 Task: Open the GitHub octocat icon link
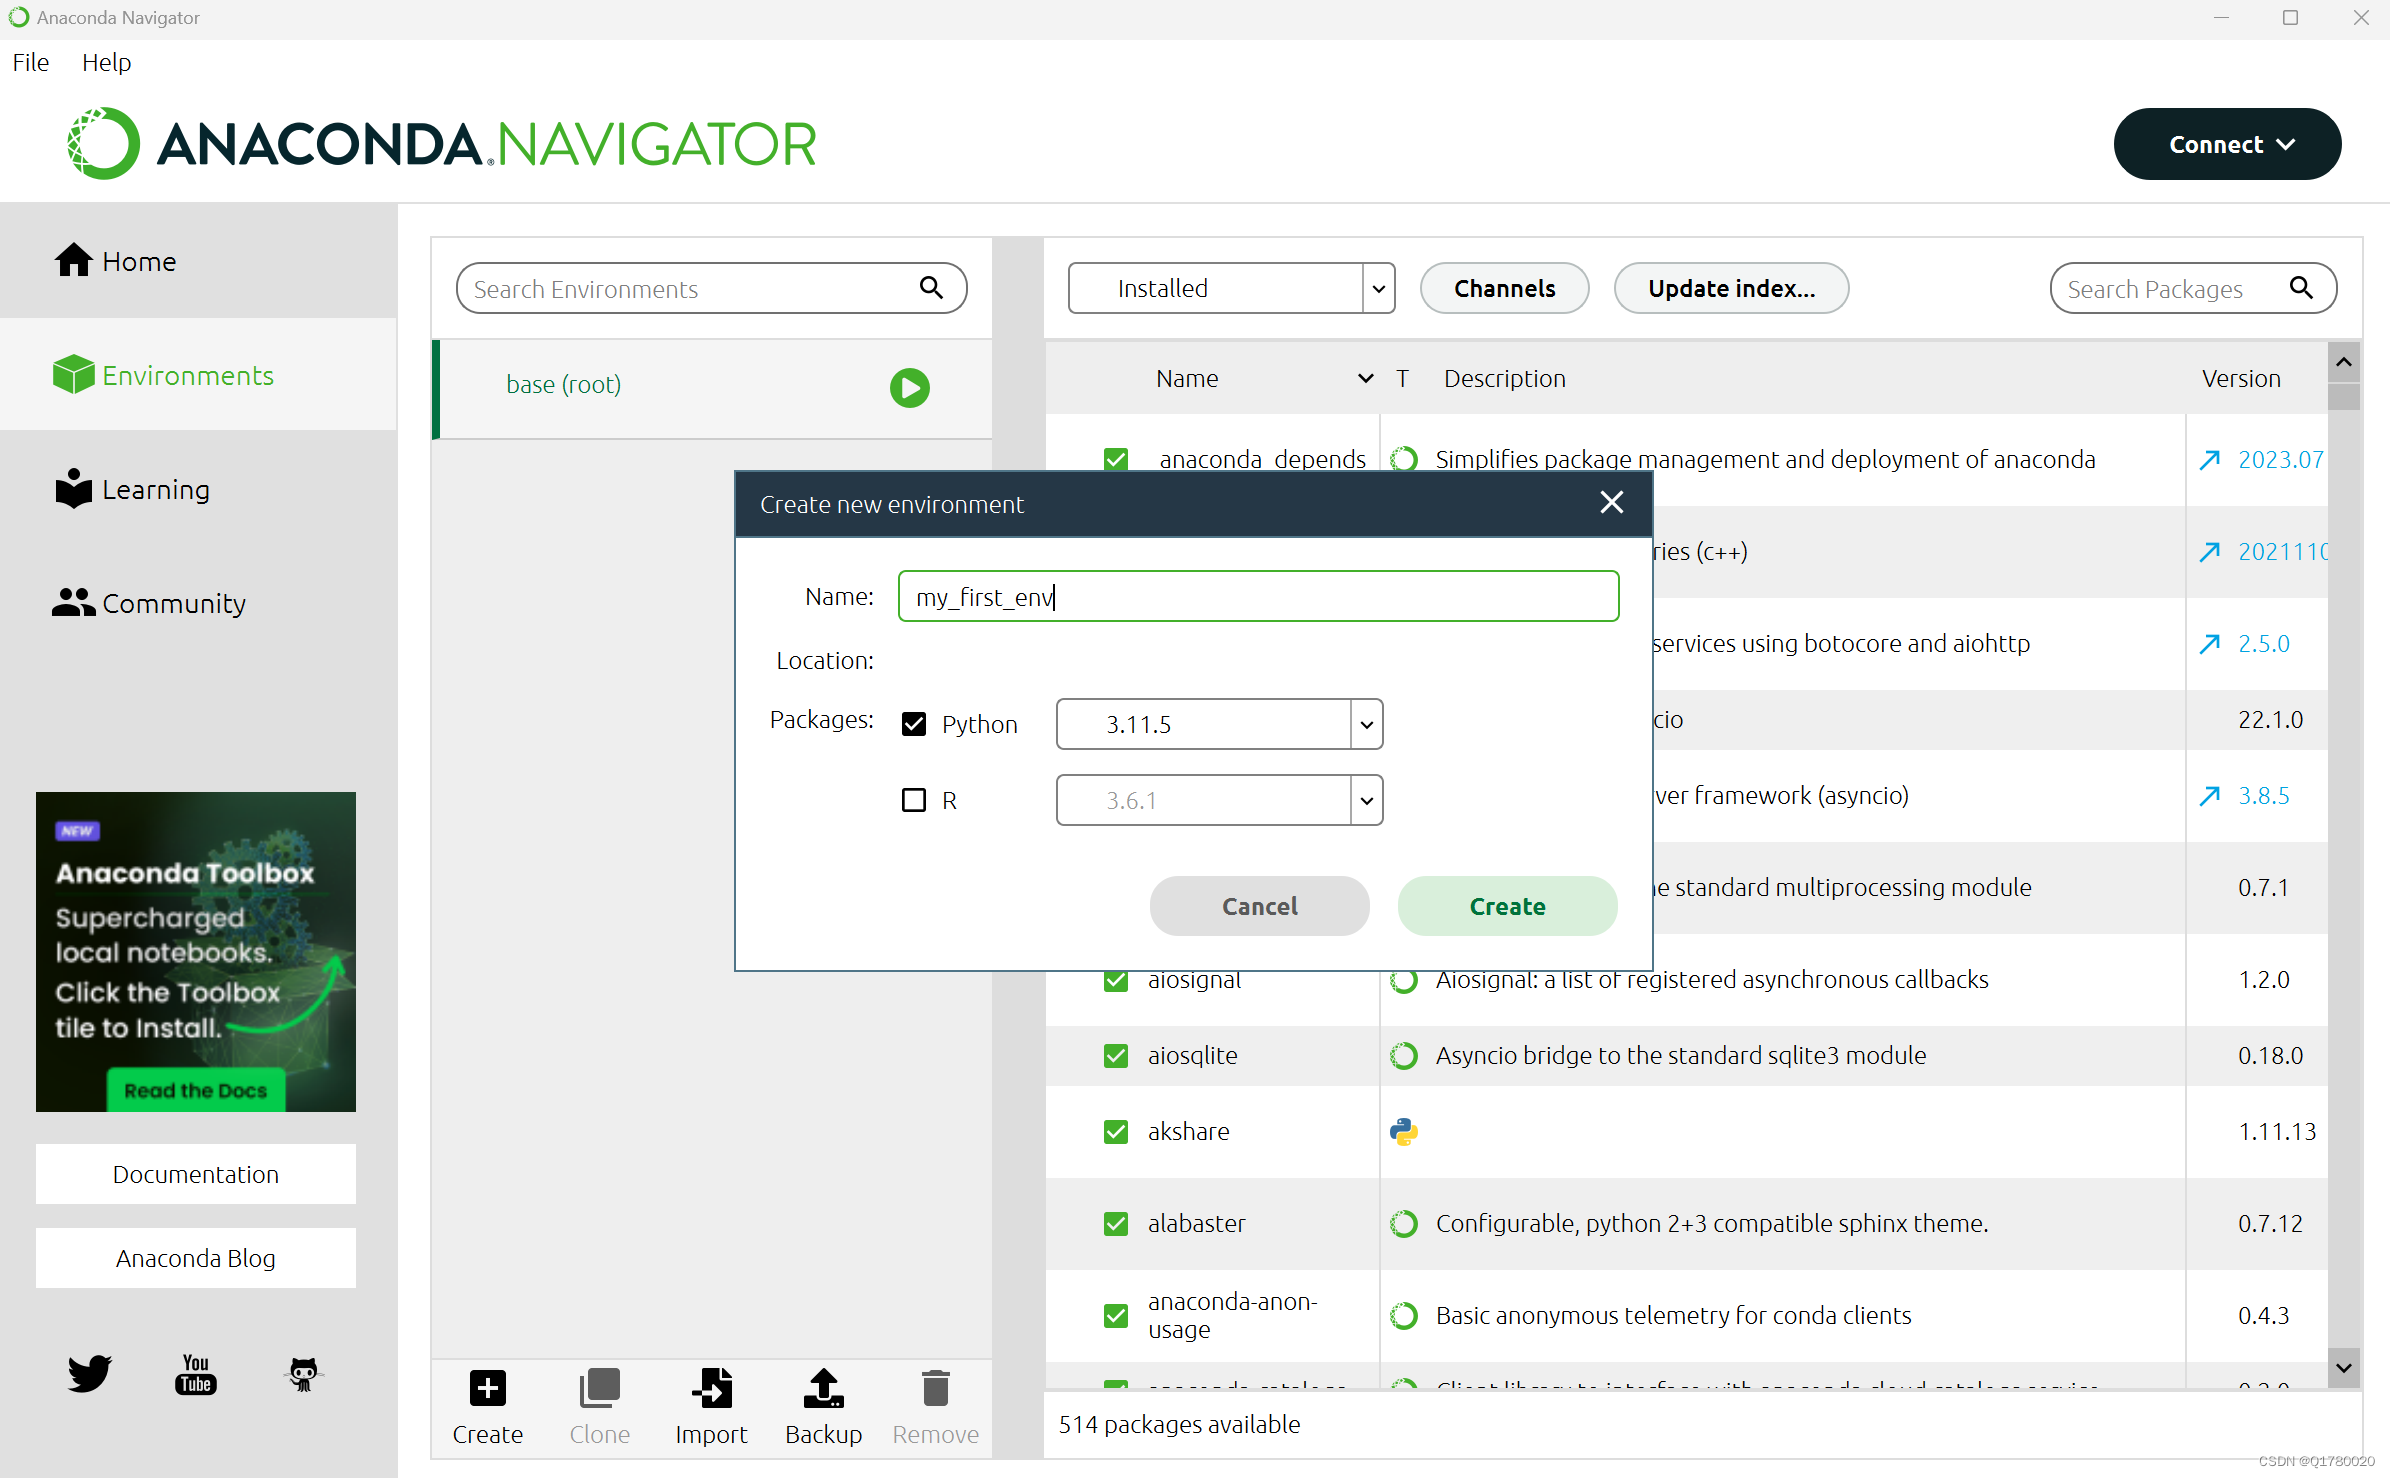(x=303, y=1374)
